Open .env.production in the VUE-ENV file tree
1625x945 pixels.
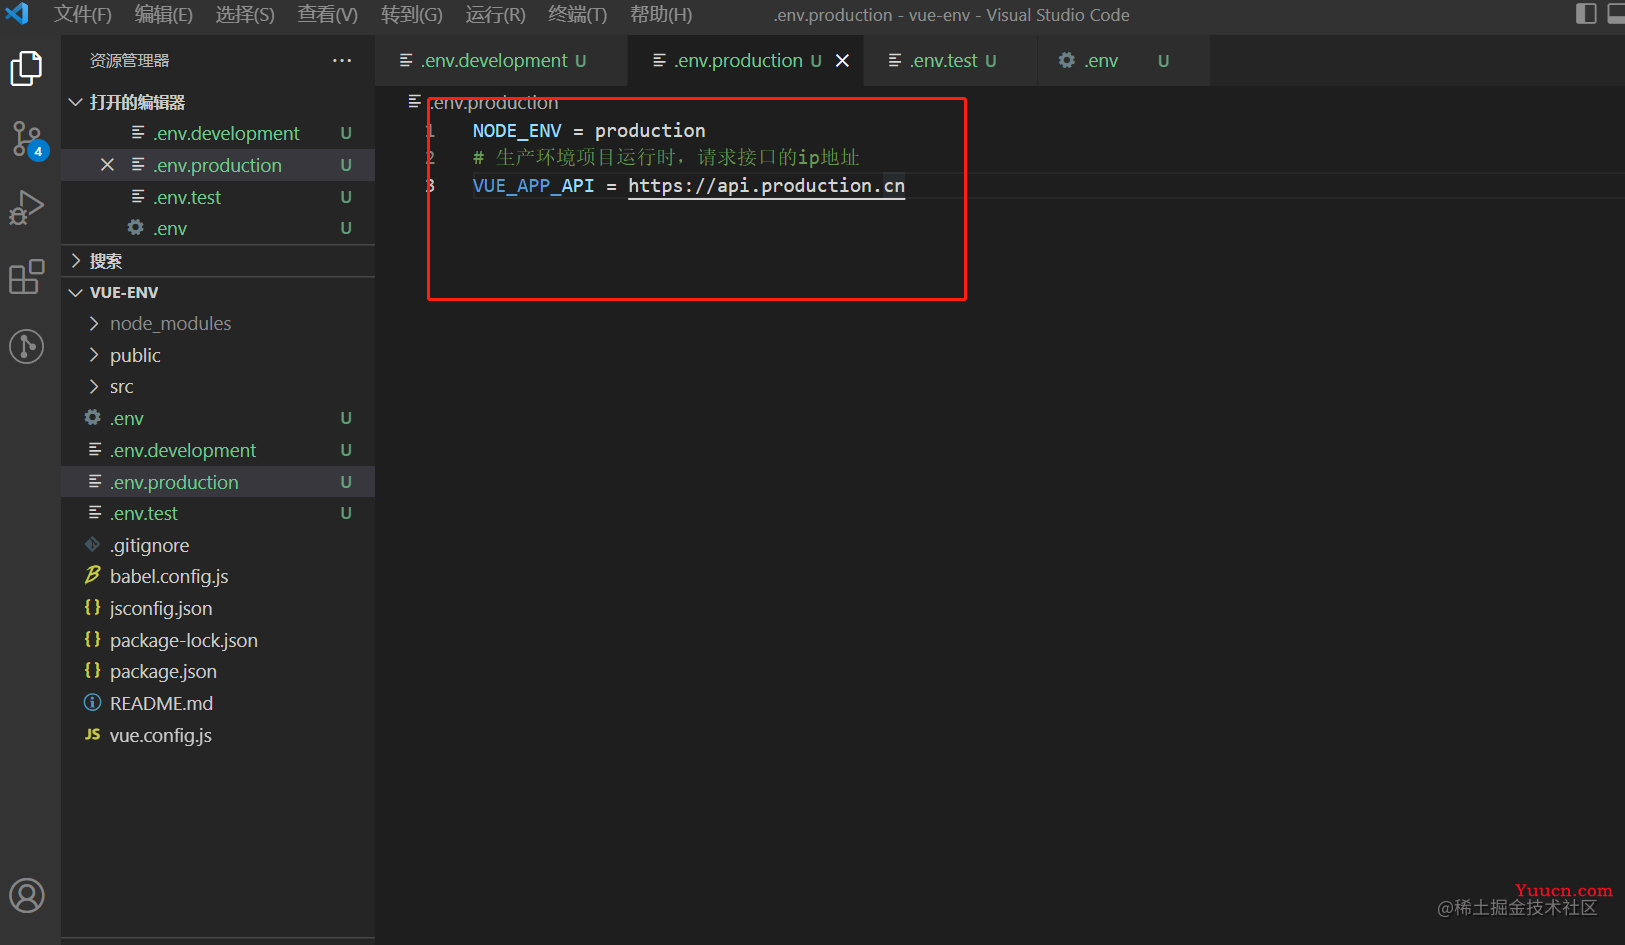coord(218,482)
